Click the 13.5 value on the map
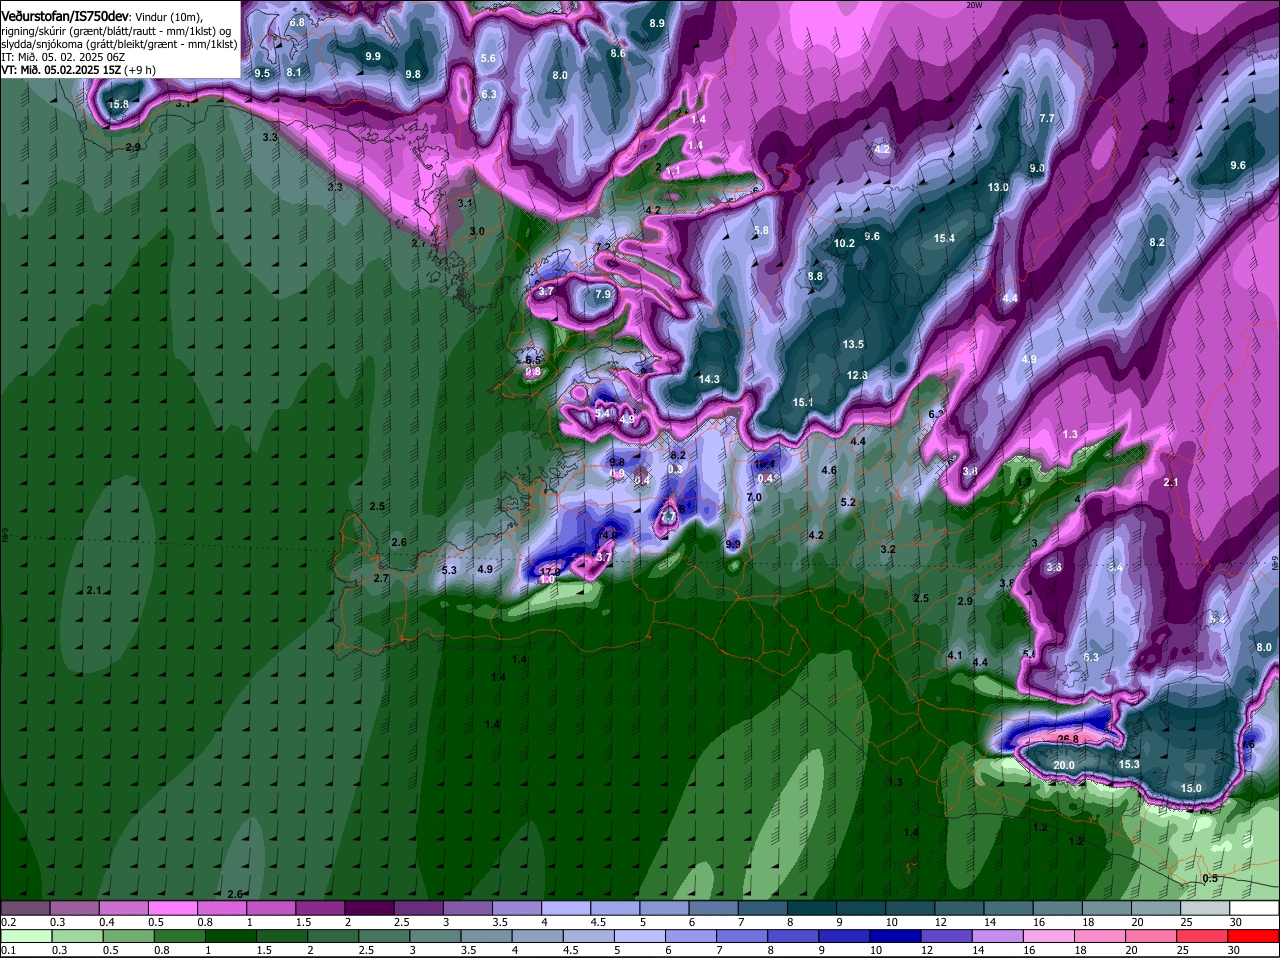This screenshot has width=1280, height=958. pos(853,344)
